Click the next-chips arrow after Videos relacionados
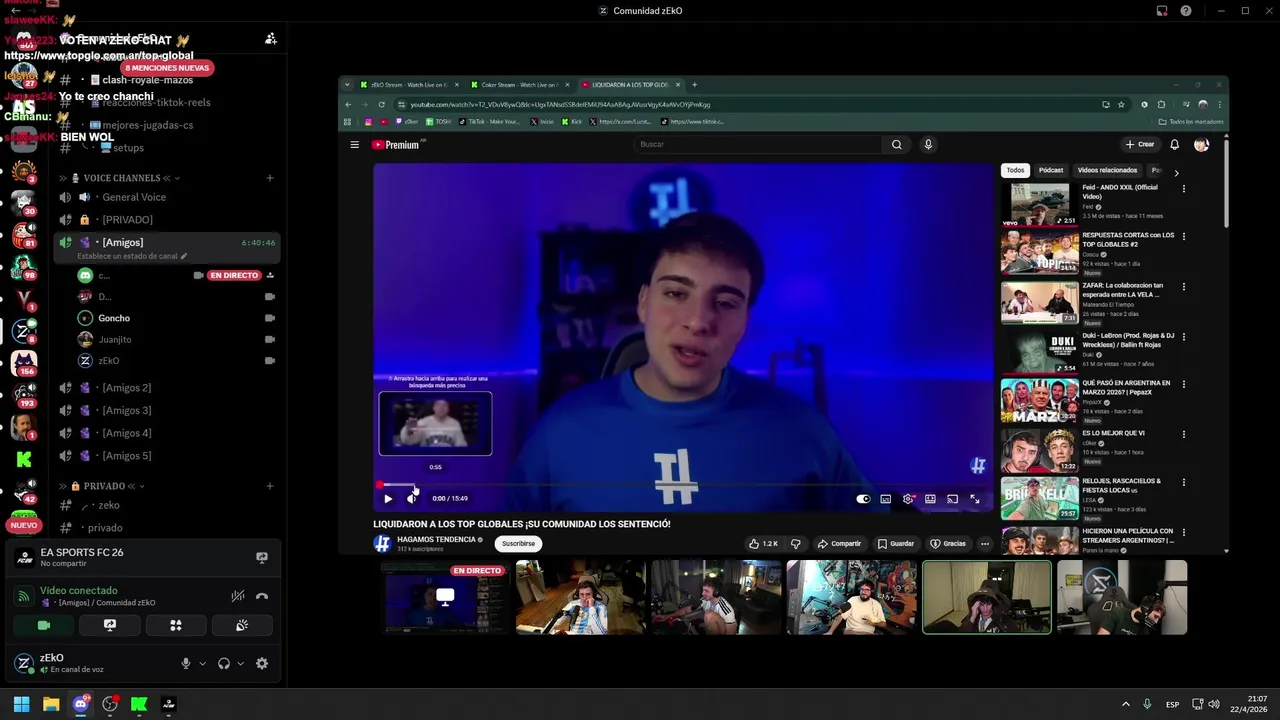The image size is (1280, 720). click(x=1176, y=173)
